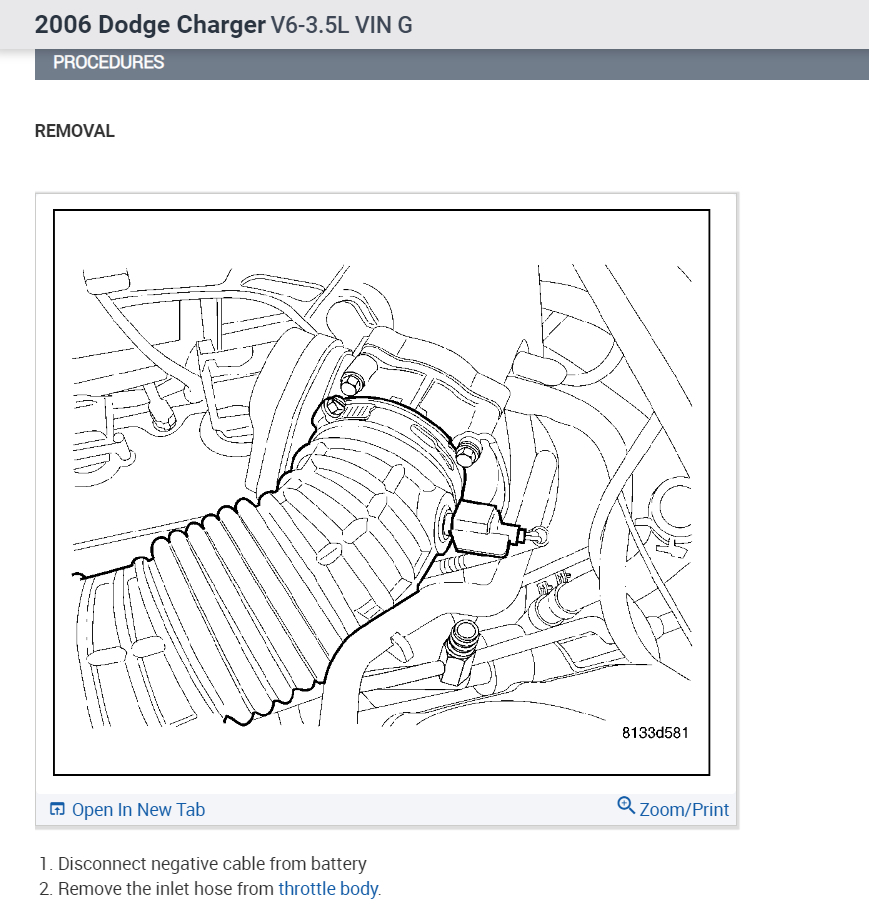Click the 2006 Dodge Charger title

[150, 25]
